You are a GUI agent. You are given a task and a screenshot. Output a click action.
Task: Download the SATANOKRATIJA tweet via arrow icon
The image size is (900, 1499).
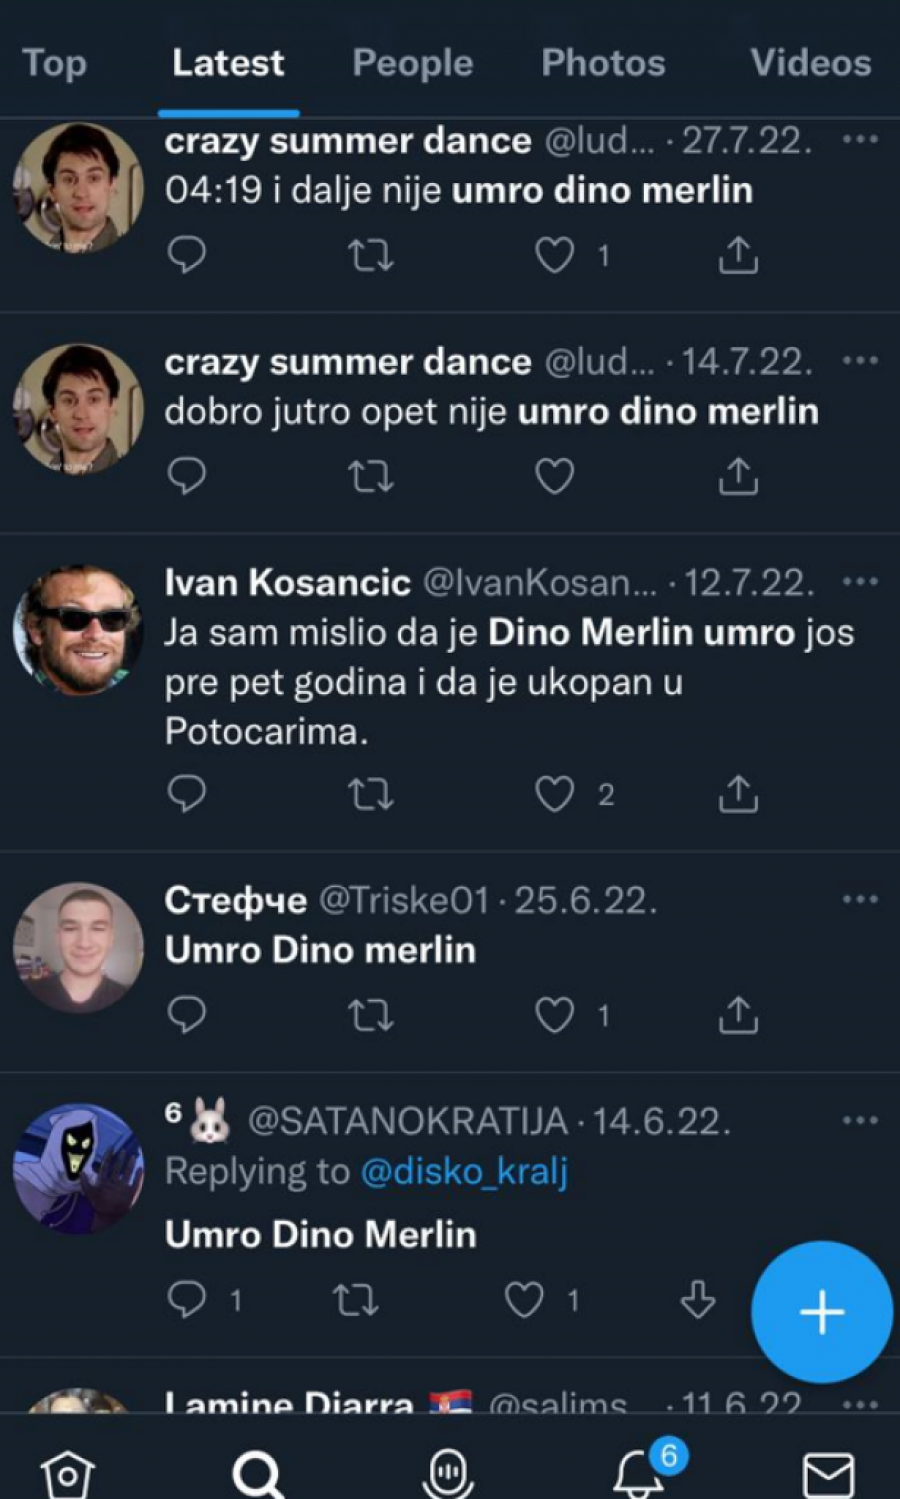[x=697, y=1300]
